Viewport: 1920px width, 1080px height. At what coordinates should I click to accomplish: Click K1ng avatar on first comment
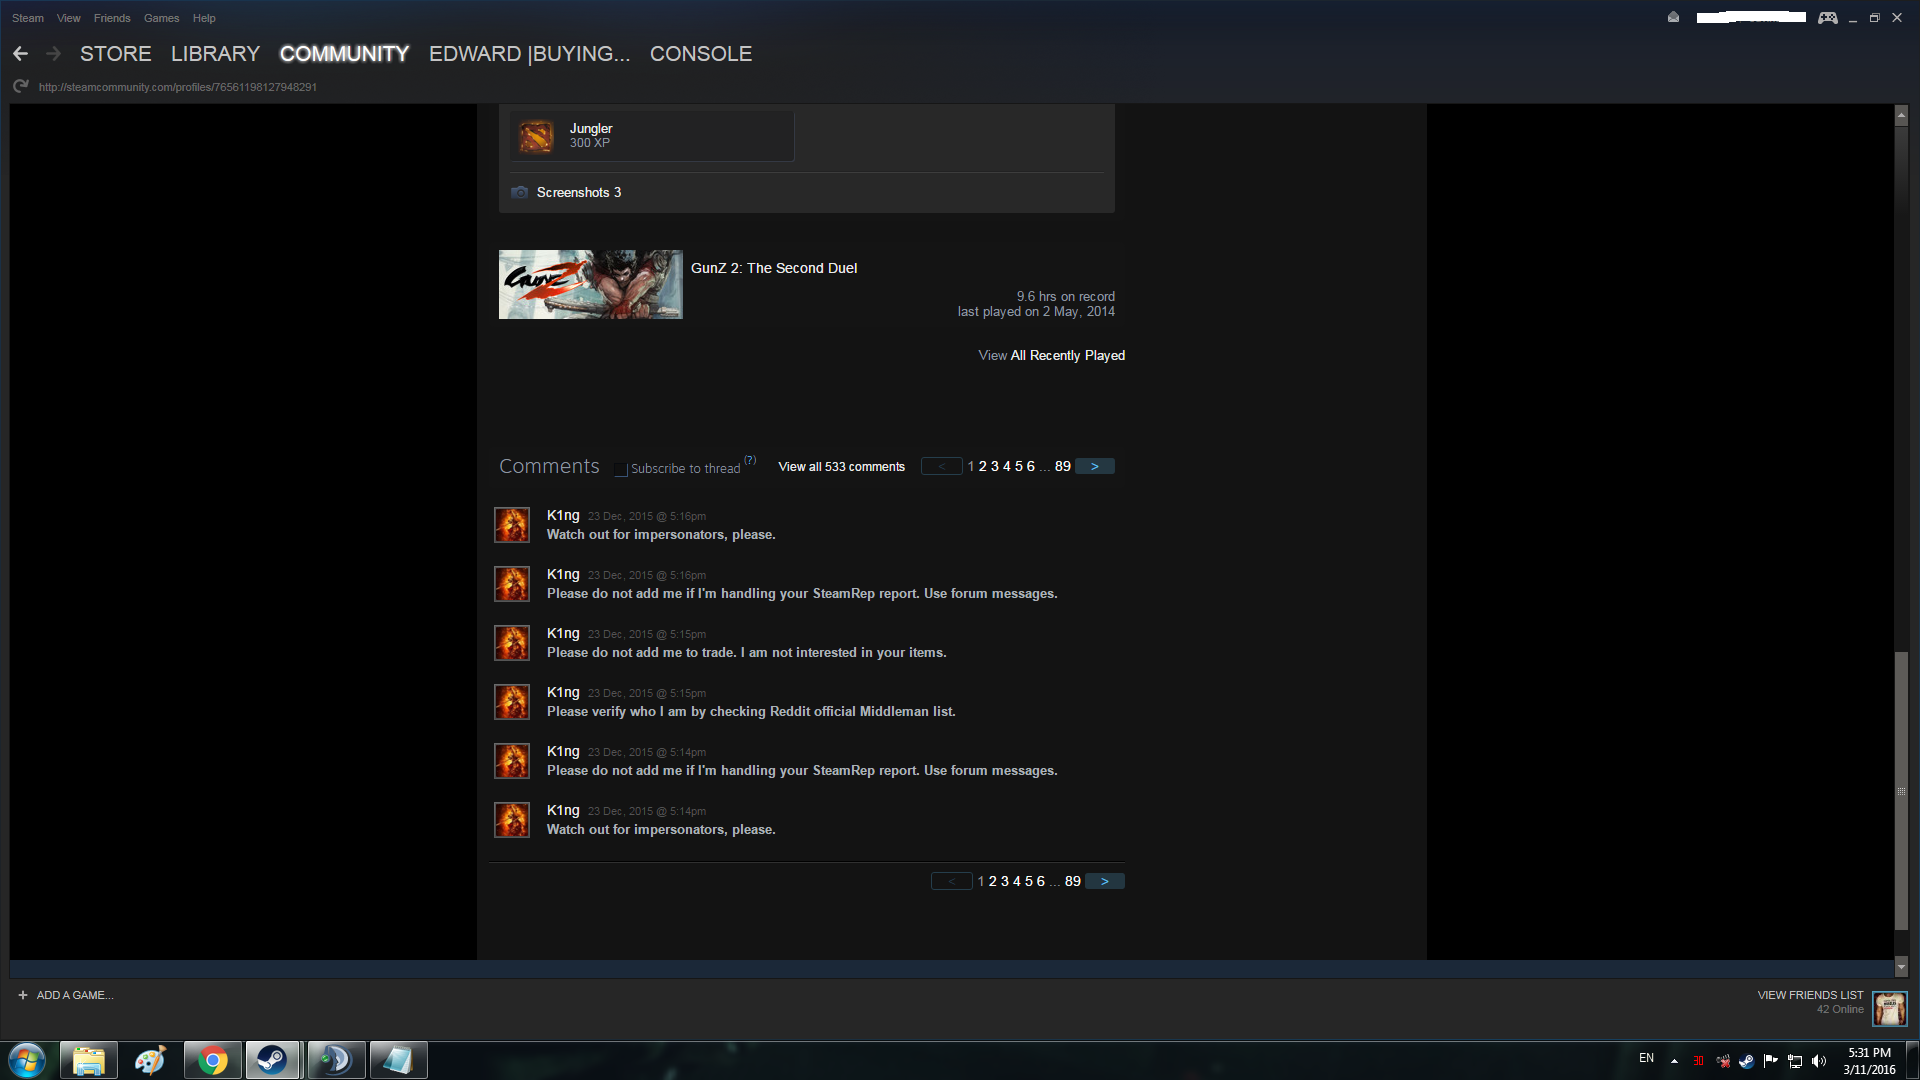click(x=512, y=525)
